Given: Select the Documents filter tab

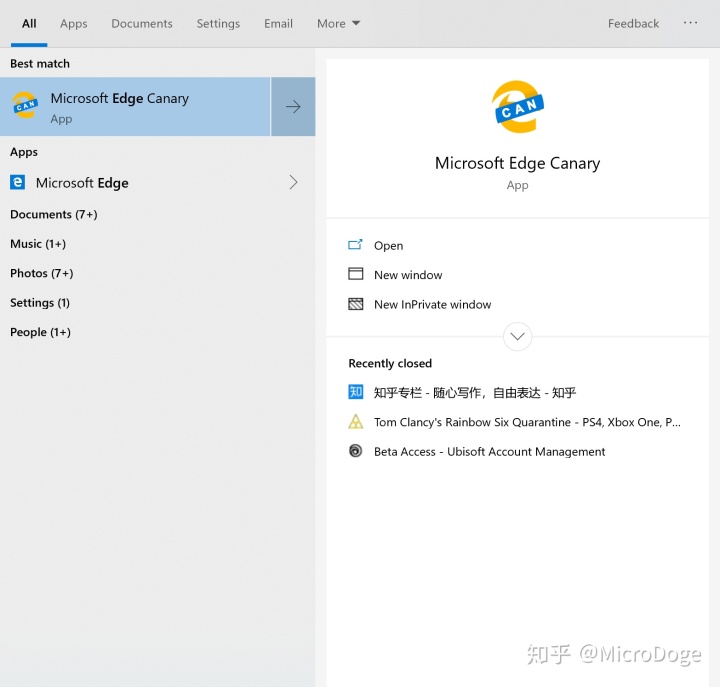Looking at the screenshot, I should click(142, 23).
